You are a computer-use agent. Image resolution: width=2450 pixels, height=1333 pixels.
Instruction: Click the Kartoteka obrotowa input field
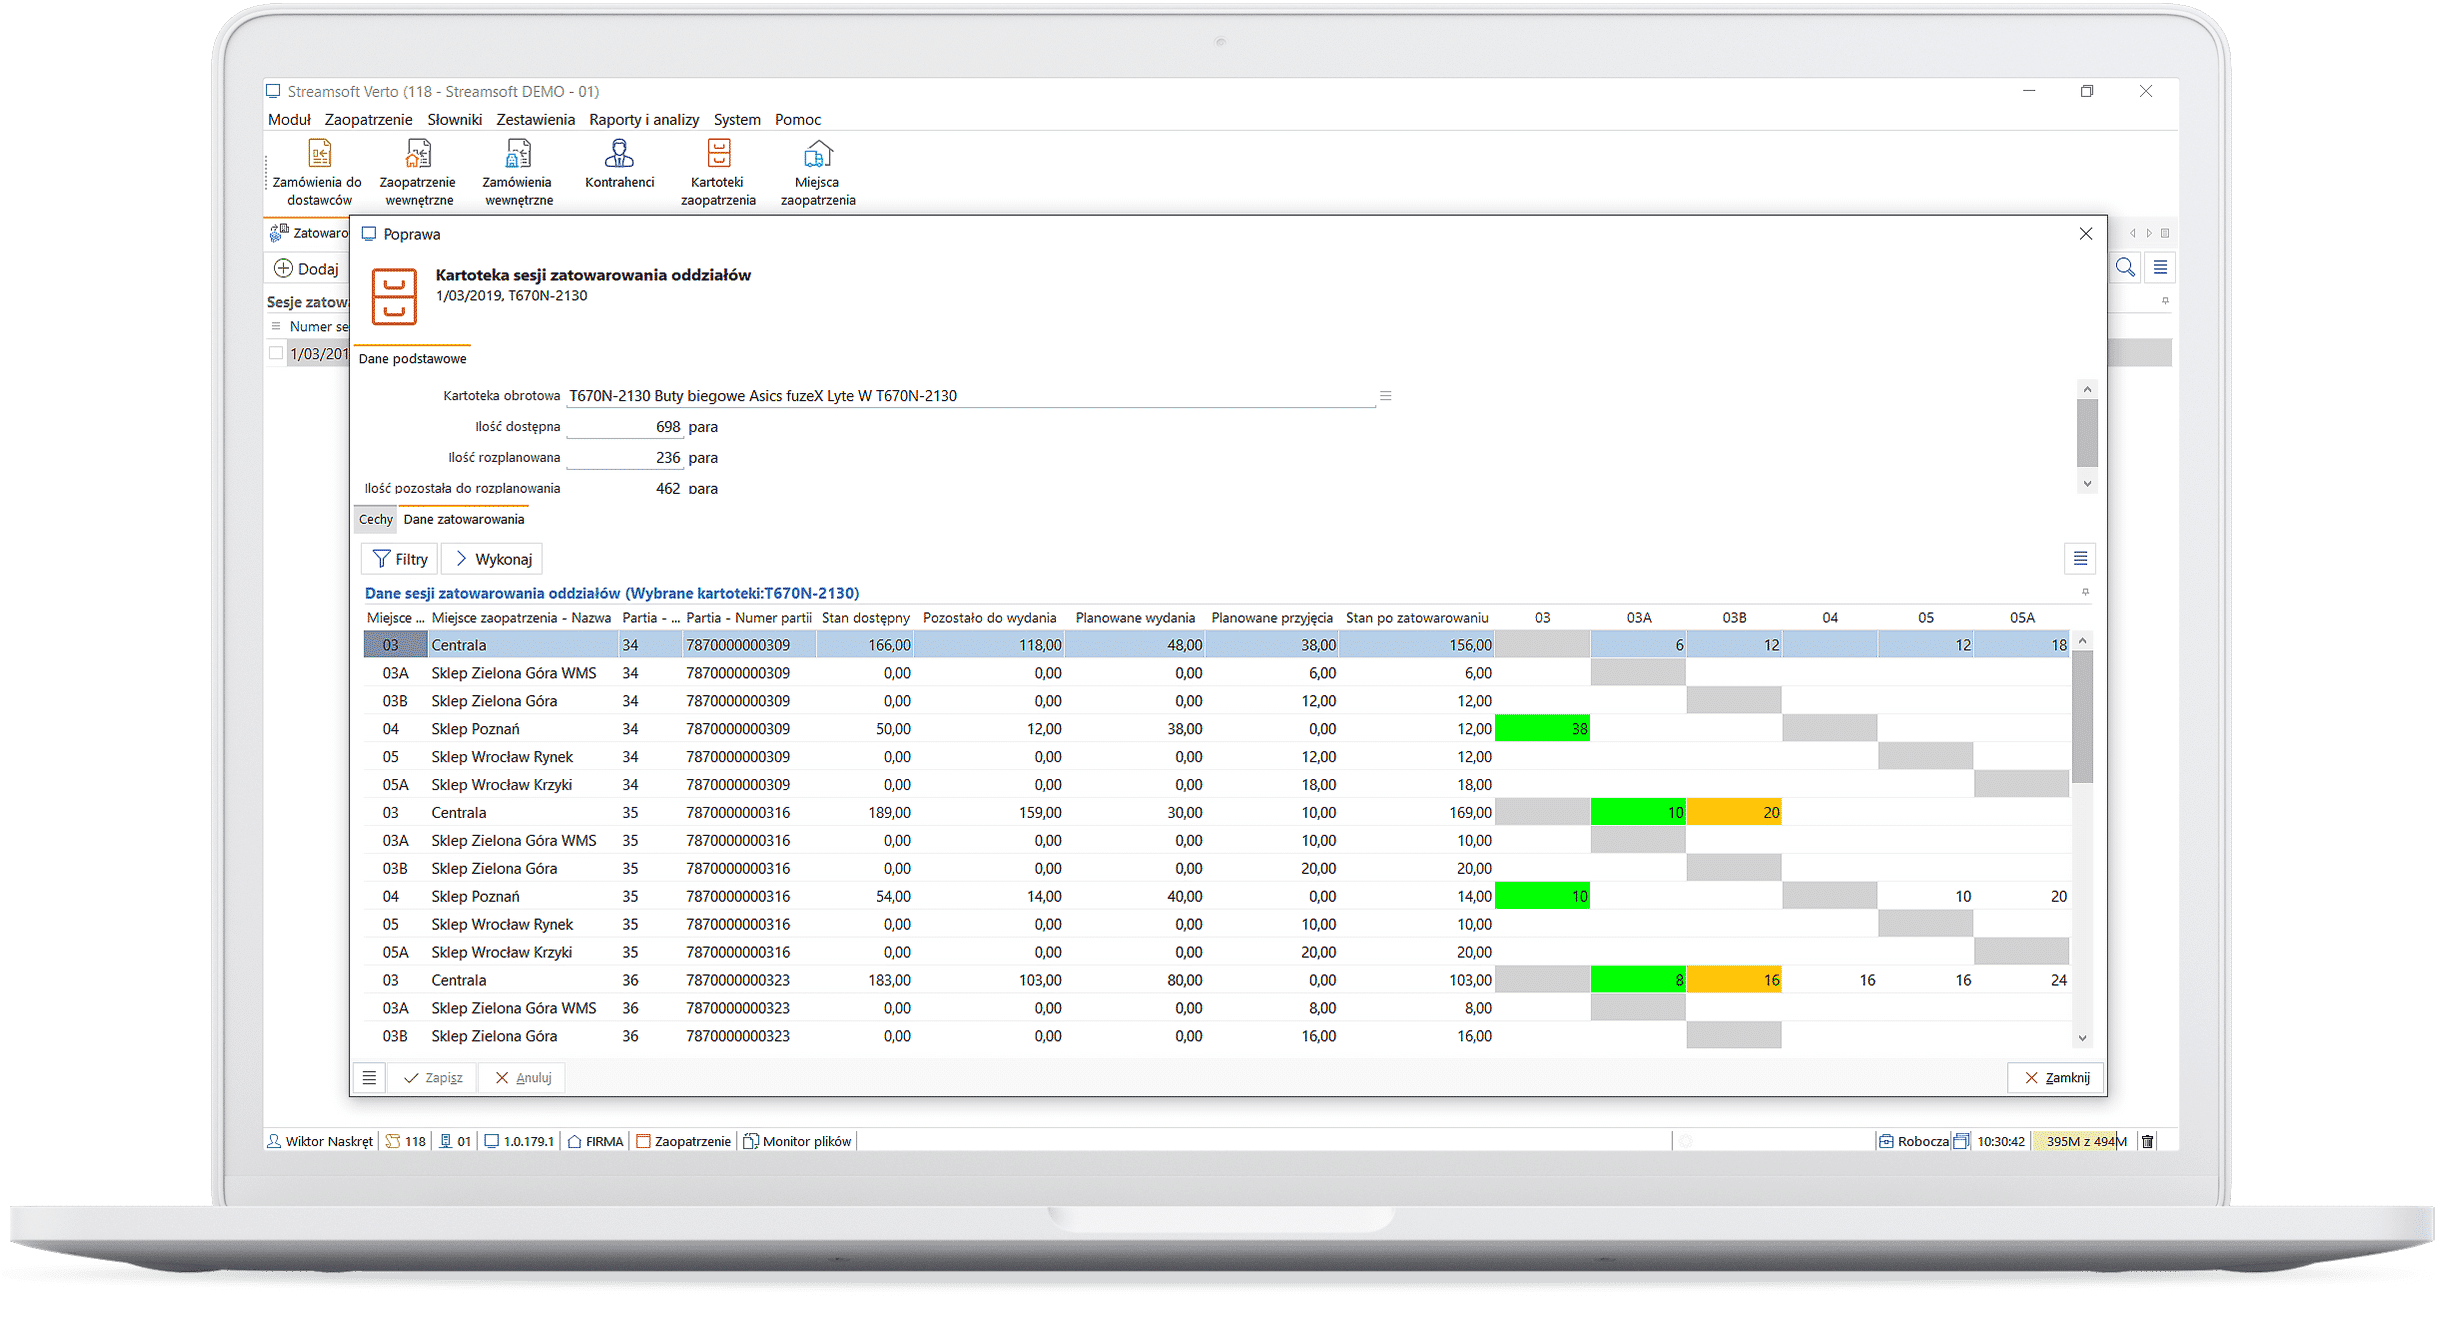tap(970, 396)
